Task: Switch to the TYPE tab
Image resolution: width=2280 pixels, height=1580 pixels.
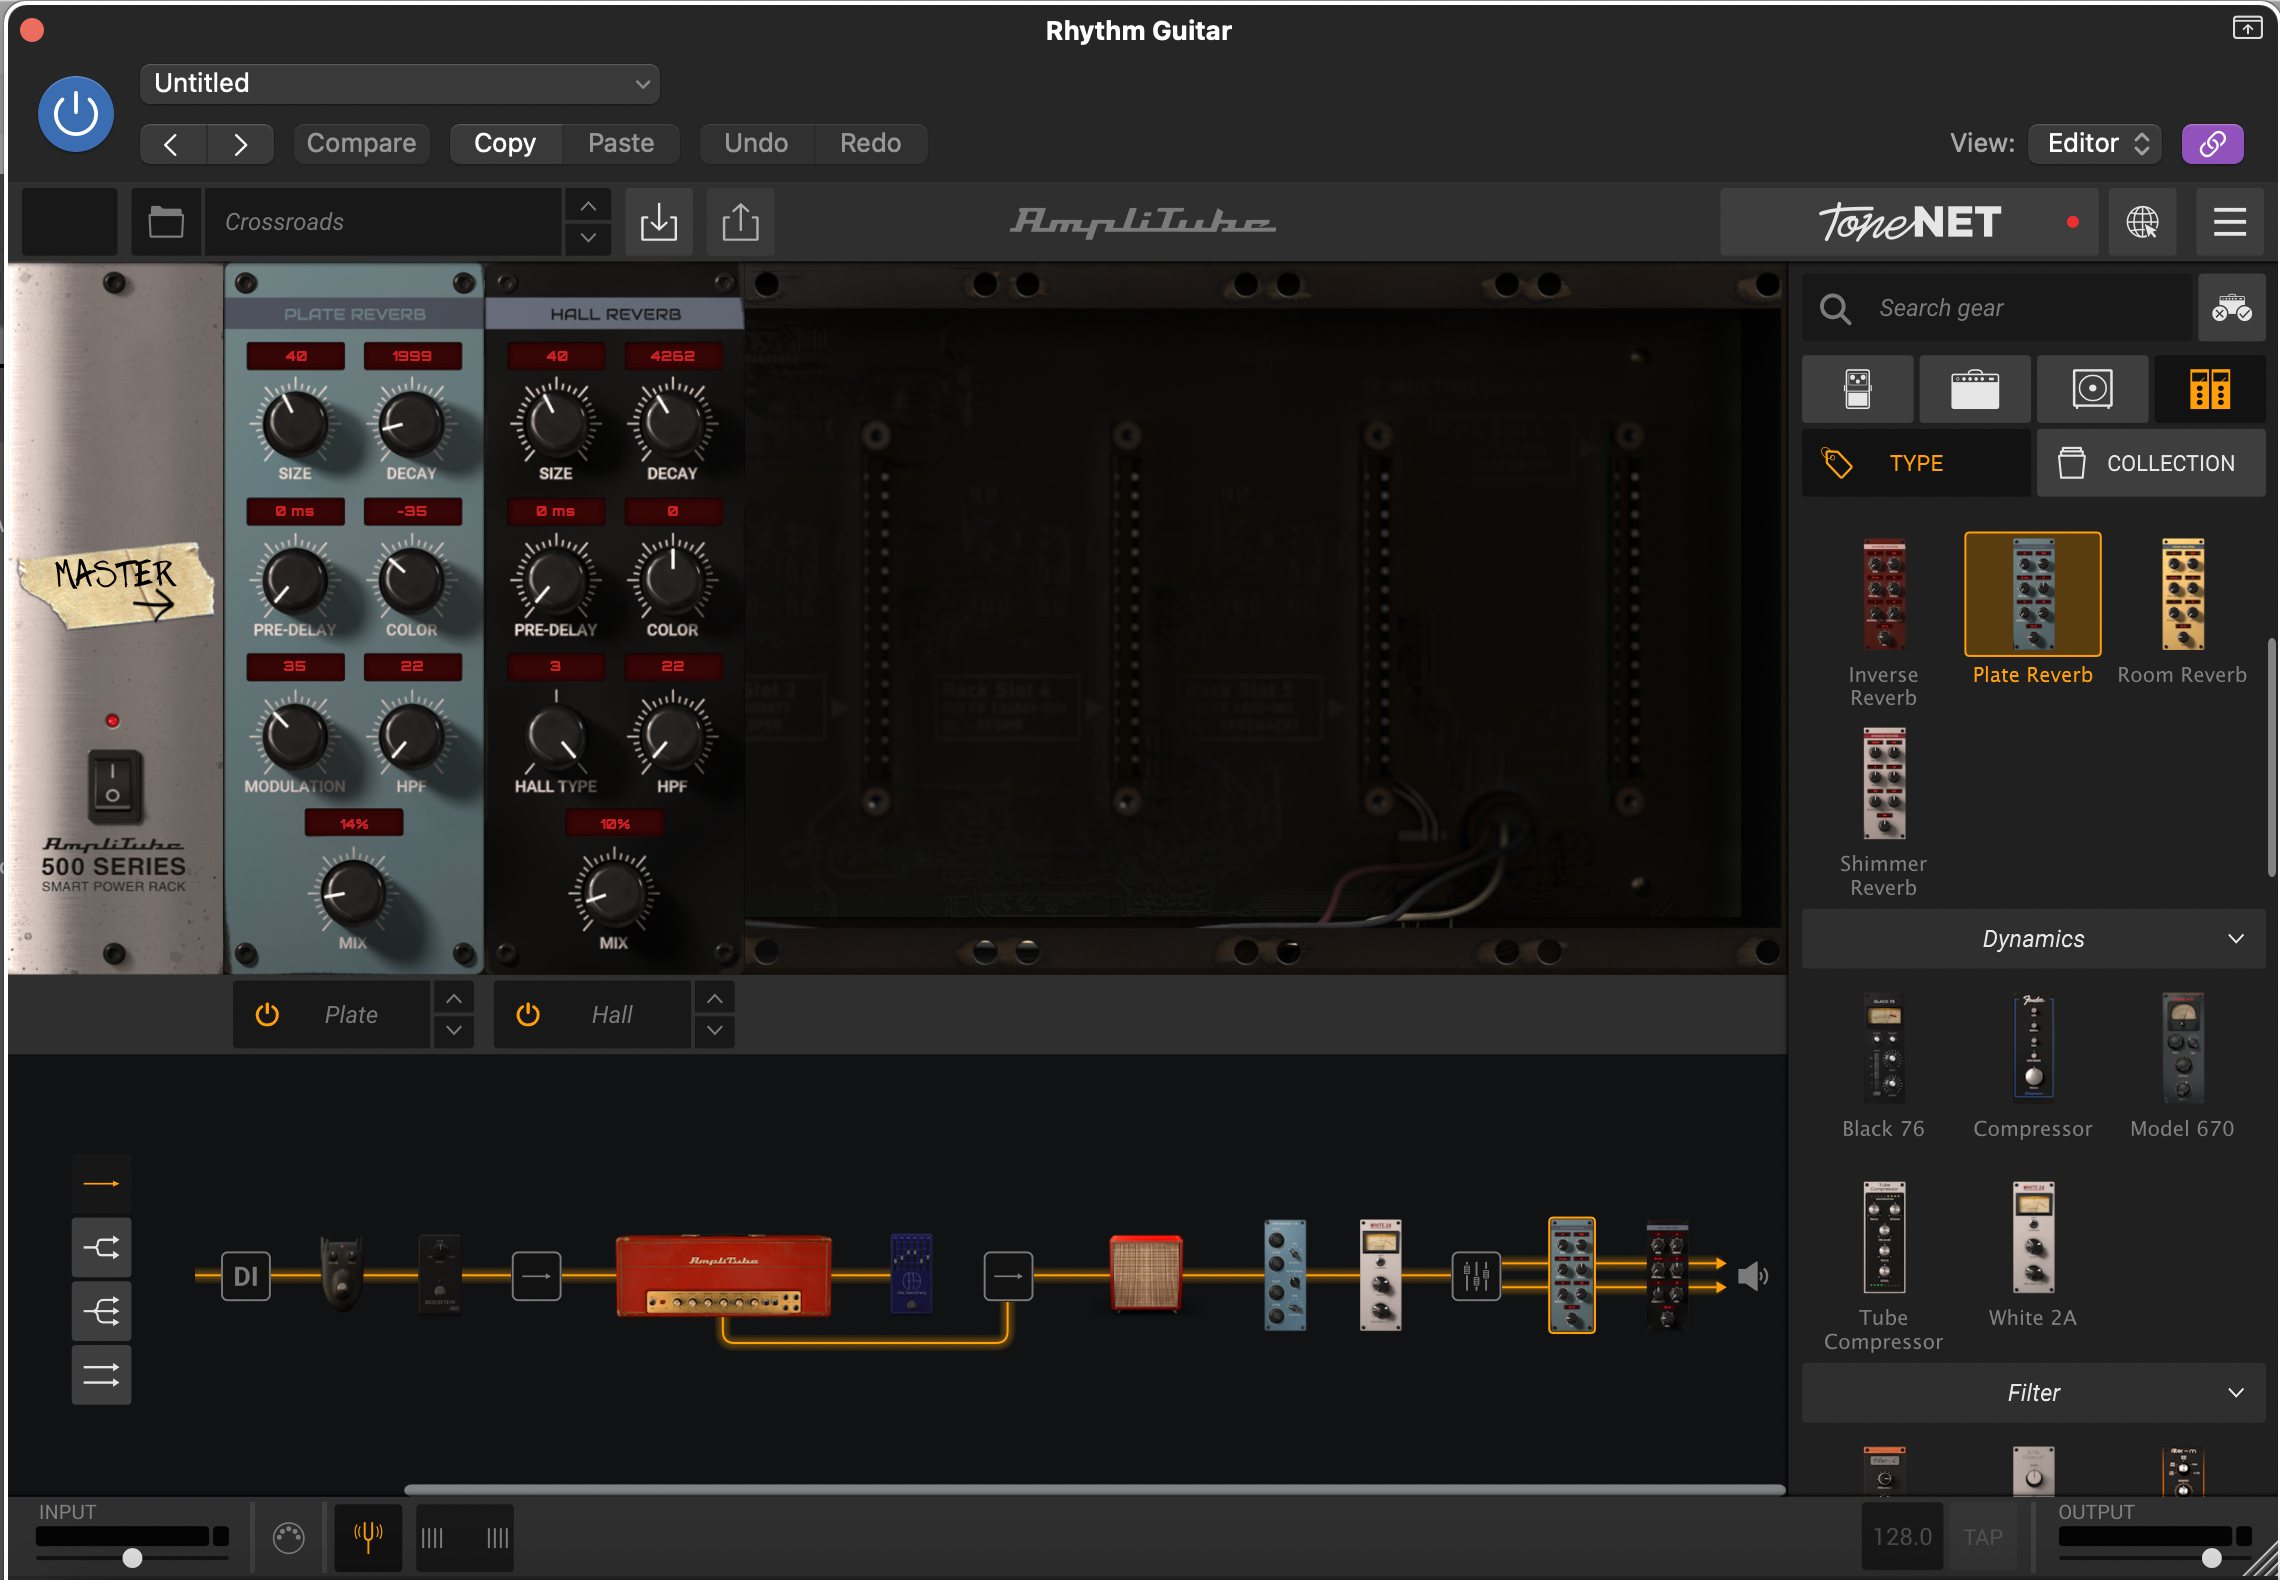Action: (x=1916, y=463)
